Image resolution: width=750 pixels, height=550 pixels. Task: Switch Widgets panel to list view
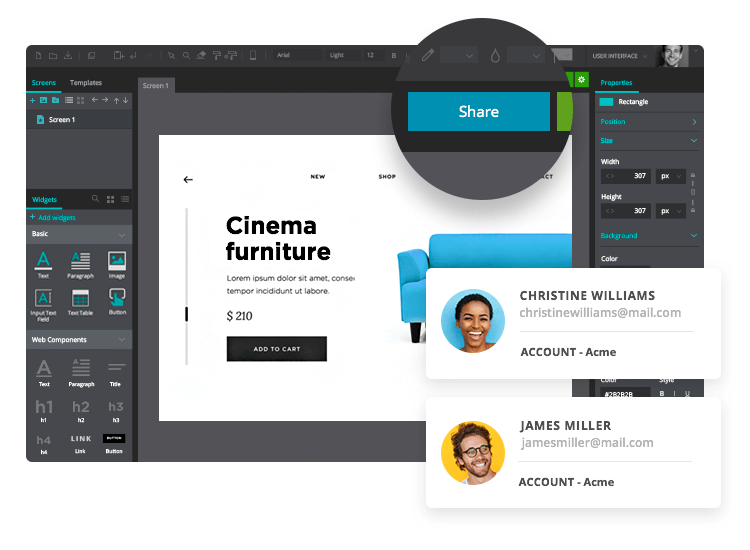coord(125,199)
